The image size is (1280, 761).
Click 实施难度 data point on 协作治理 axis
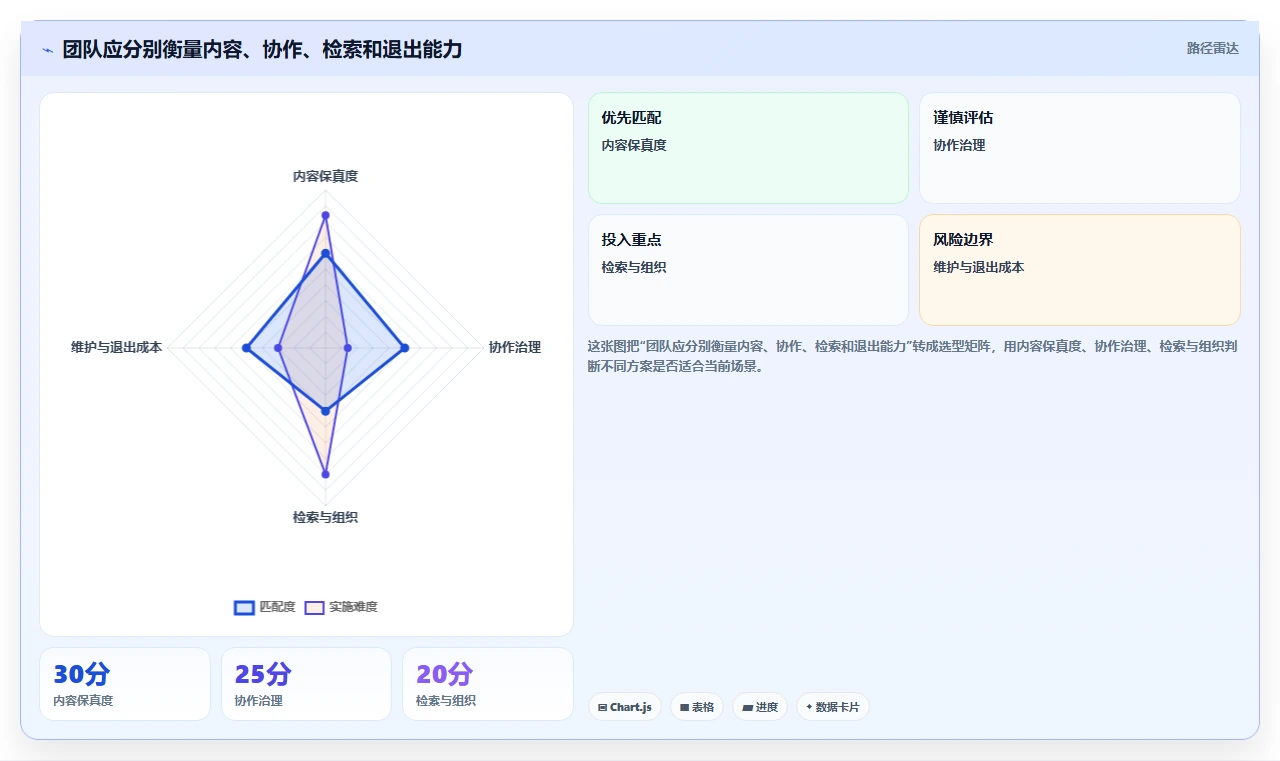tap(347, 348)
